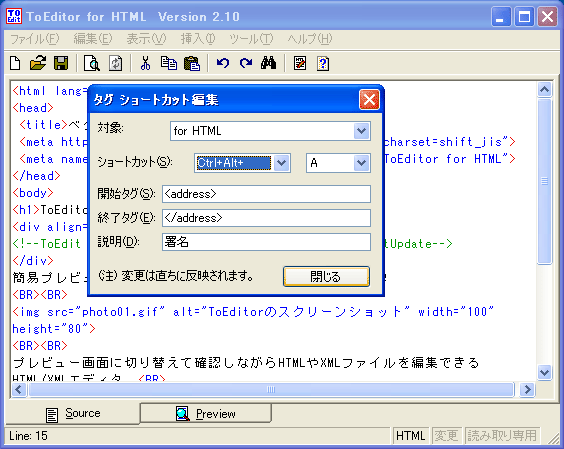This screenshot has width=564, height=449.
Task: Copy using the copy toolbar icon
Action: (x=168, y=63)
